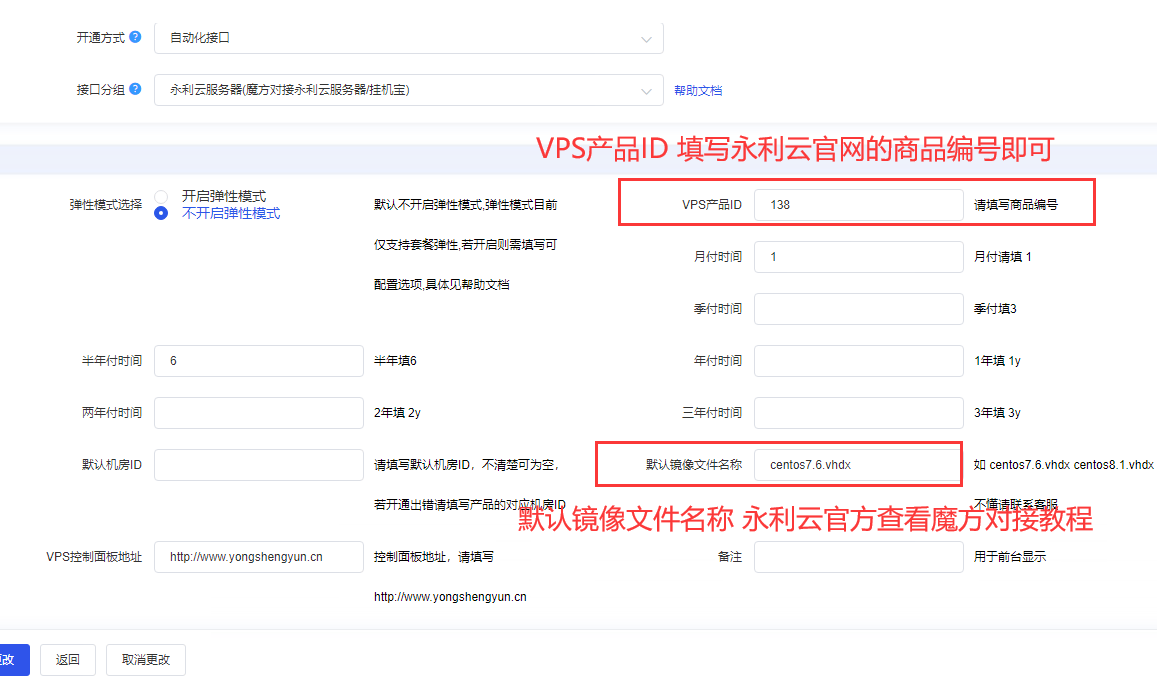
Task: Click the VPS产品ID input field
Action: point(858,204)
